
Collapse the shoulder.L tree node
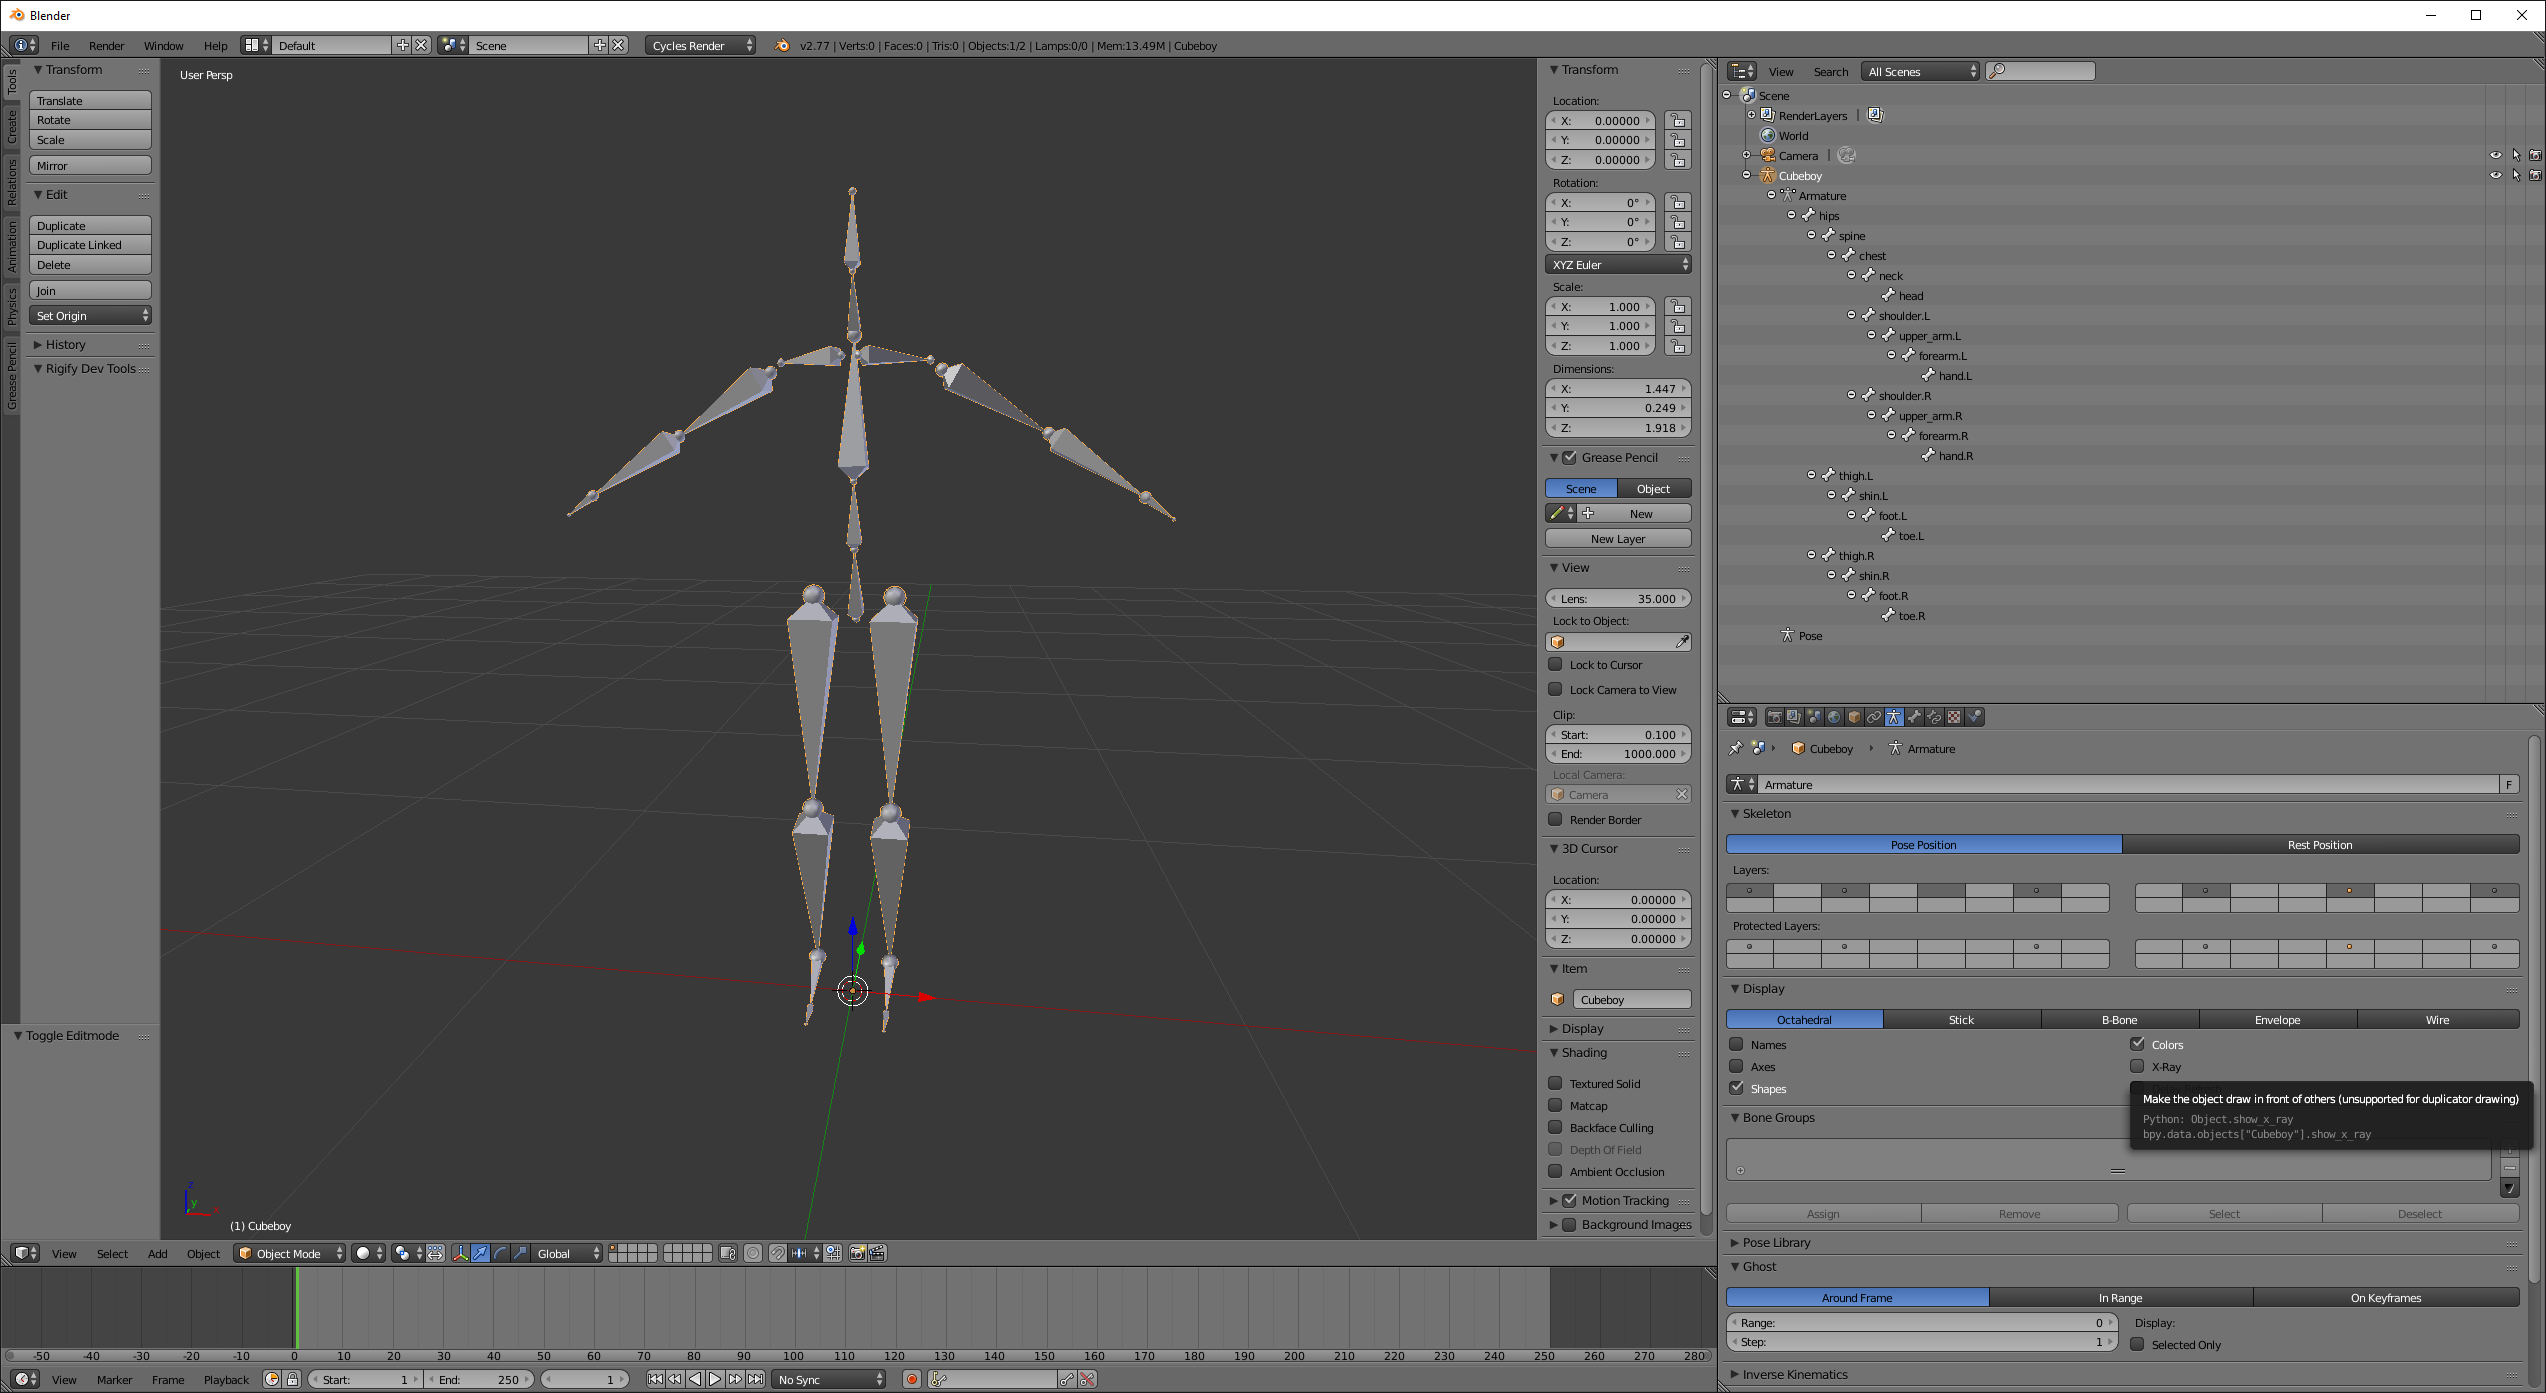click(1851, 315)
